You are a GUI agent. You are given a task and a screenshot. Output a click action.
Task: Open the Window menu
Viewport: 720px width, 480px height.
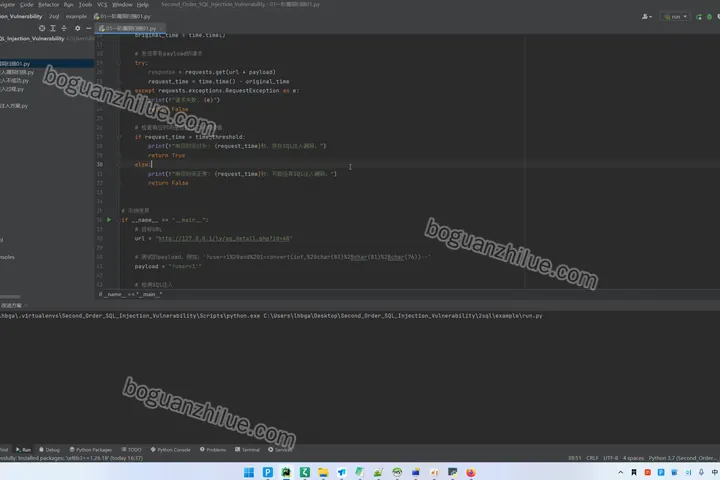pyautogui.click(x=122, y=5)
